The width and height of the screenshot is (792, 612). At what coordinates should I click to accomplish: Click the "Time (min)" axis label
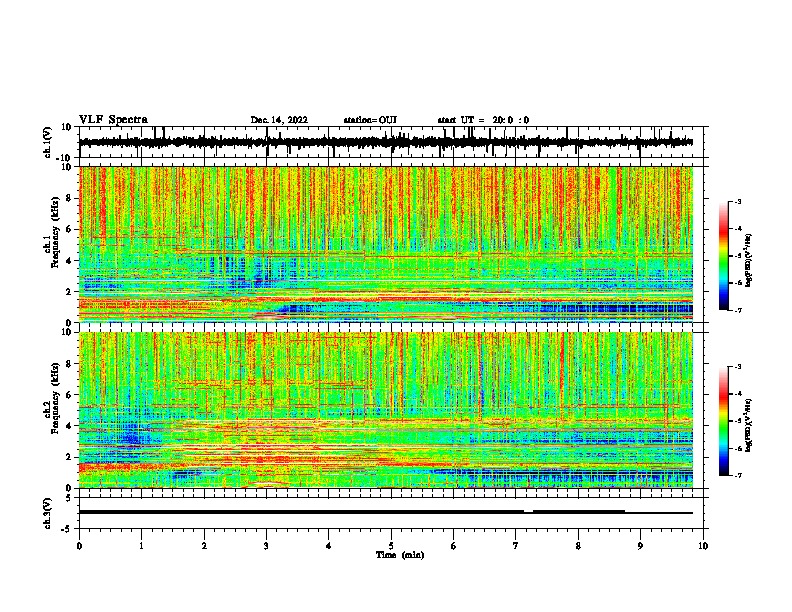[400, 555]
